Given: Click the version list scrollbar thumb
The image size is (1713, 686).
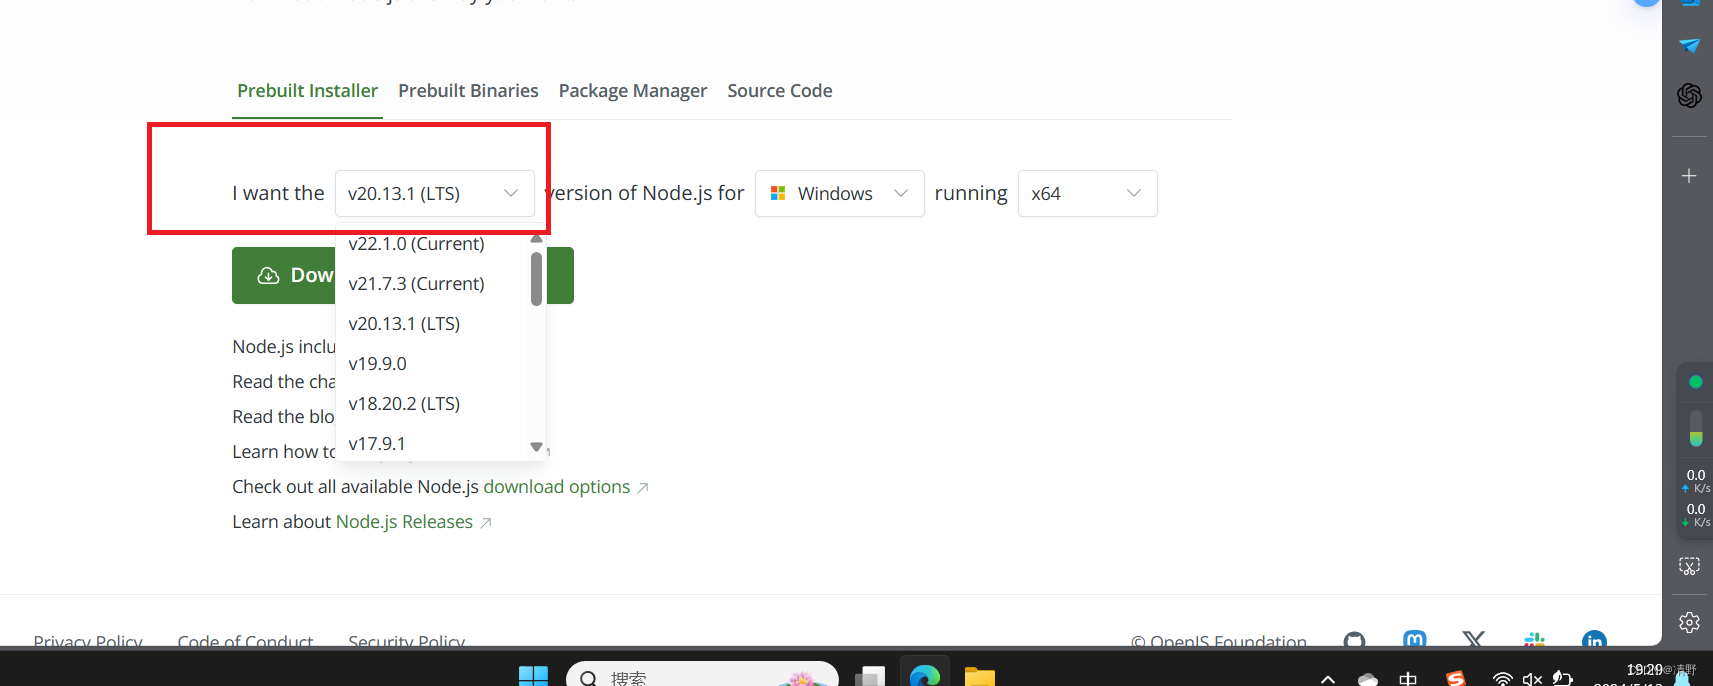Looking at the screenshot, I should (x=537, y=278).
